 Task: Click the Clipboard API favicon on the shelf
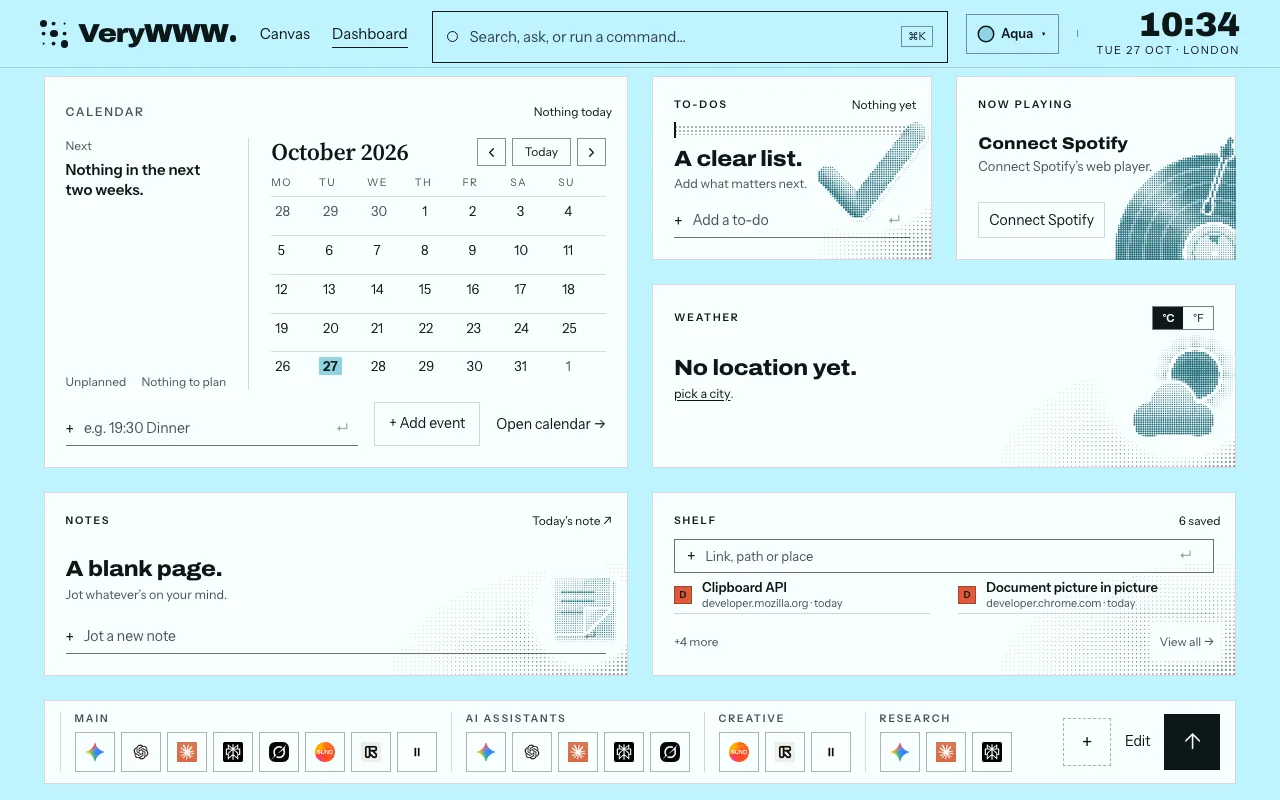click(683, 595)
